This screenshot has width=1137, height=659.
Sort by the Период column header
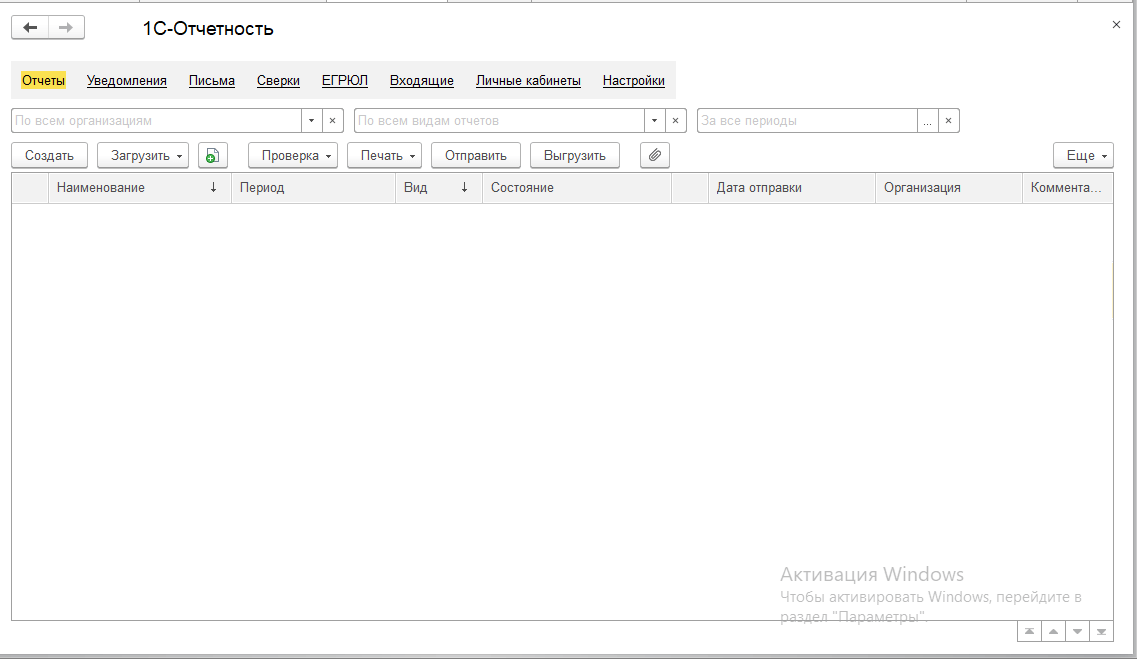(x=313, y=188)
